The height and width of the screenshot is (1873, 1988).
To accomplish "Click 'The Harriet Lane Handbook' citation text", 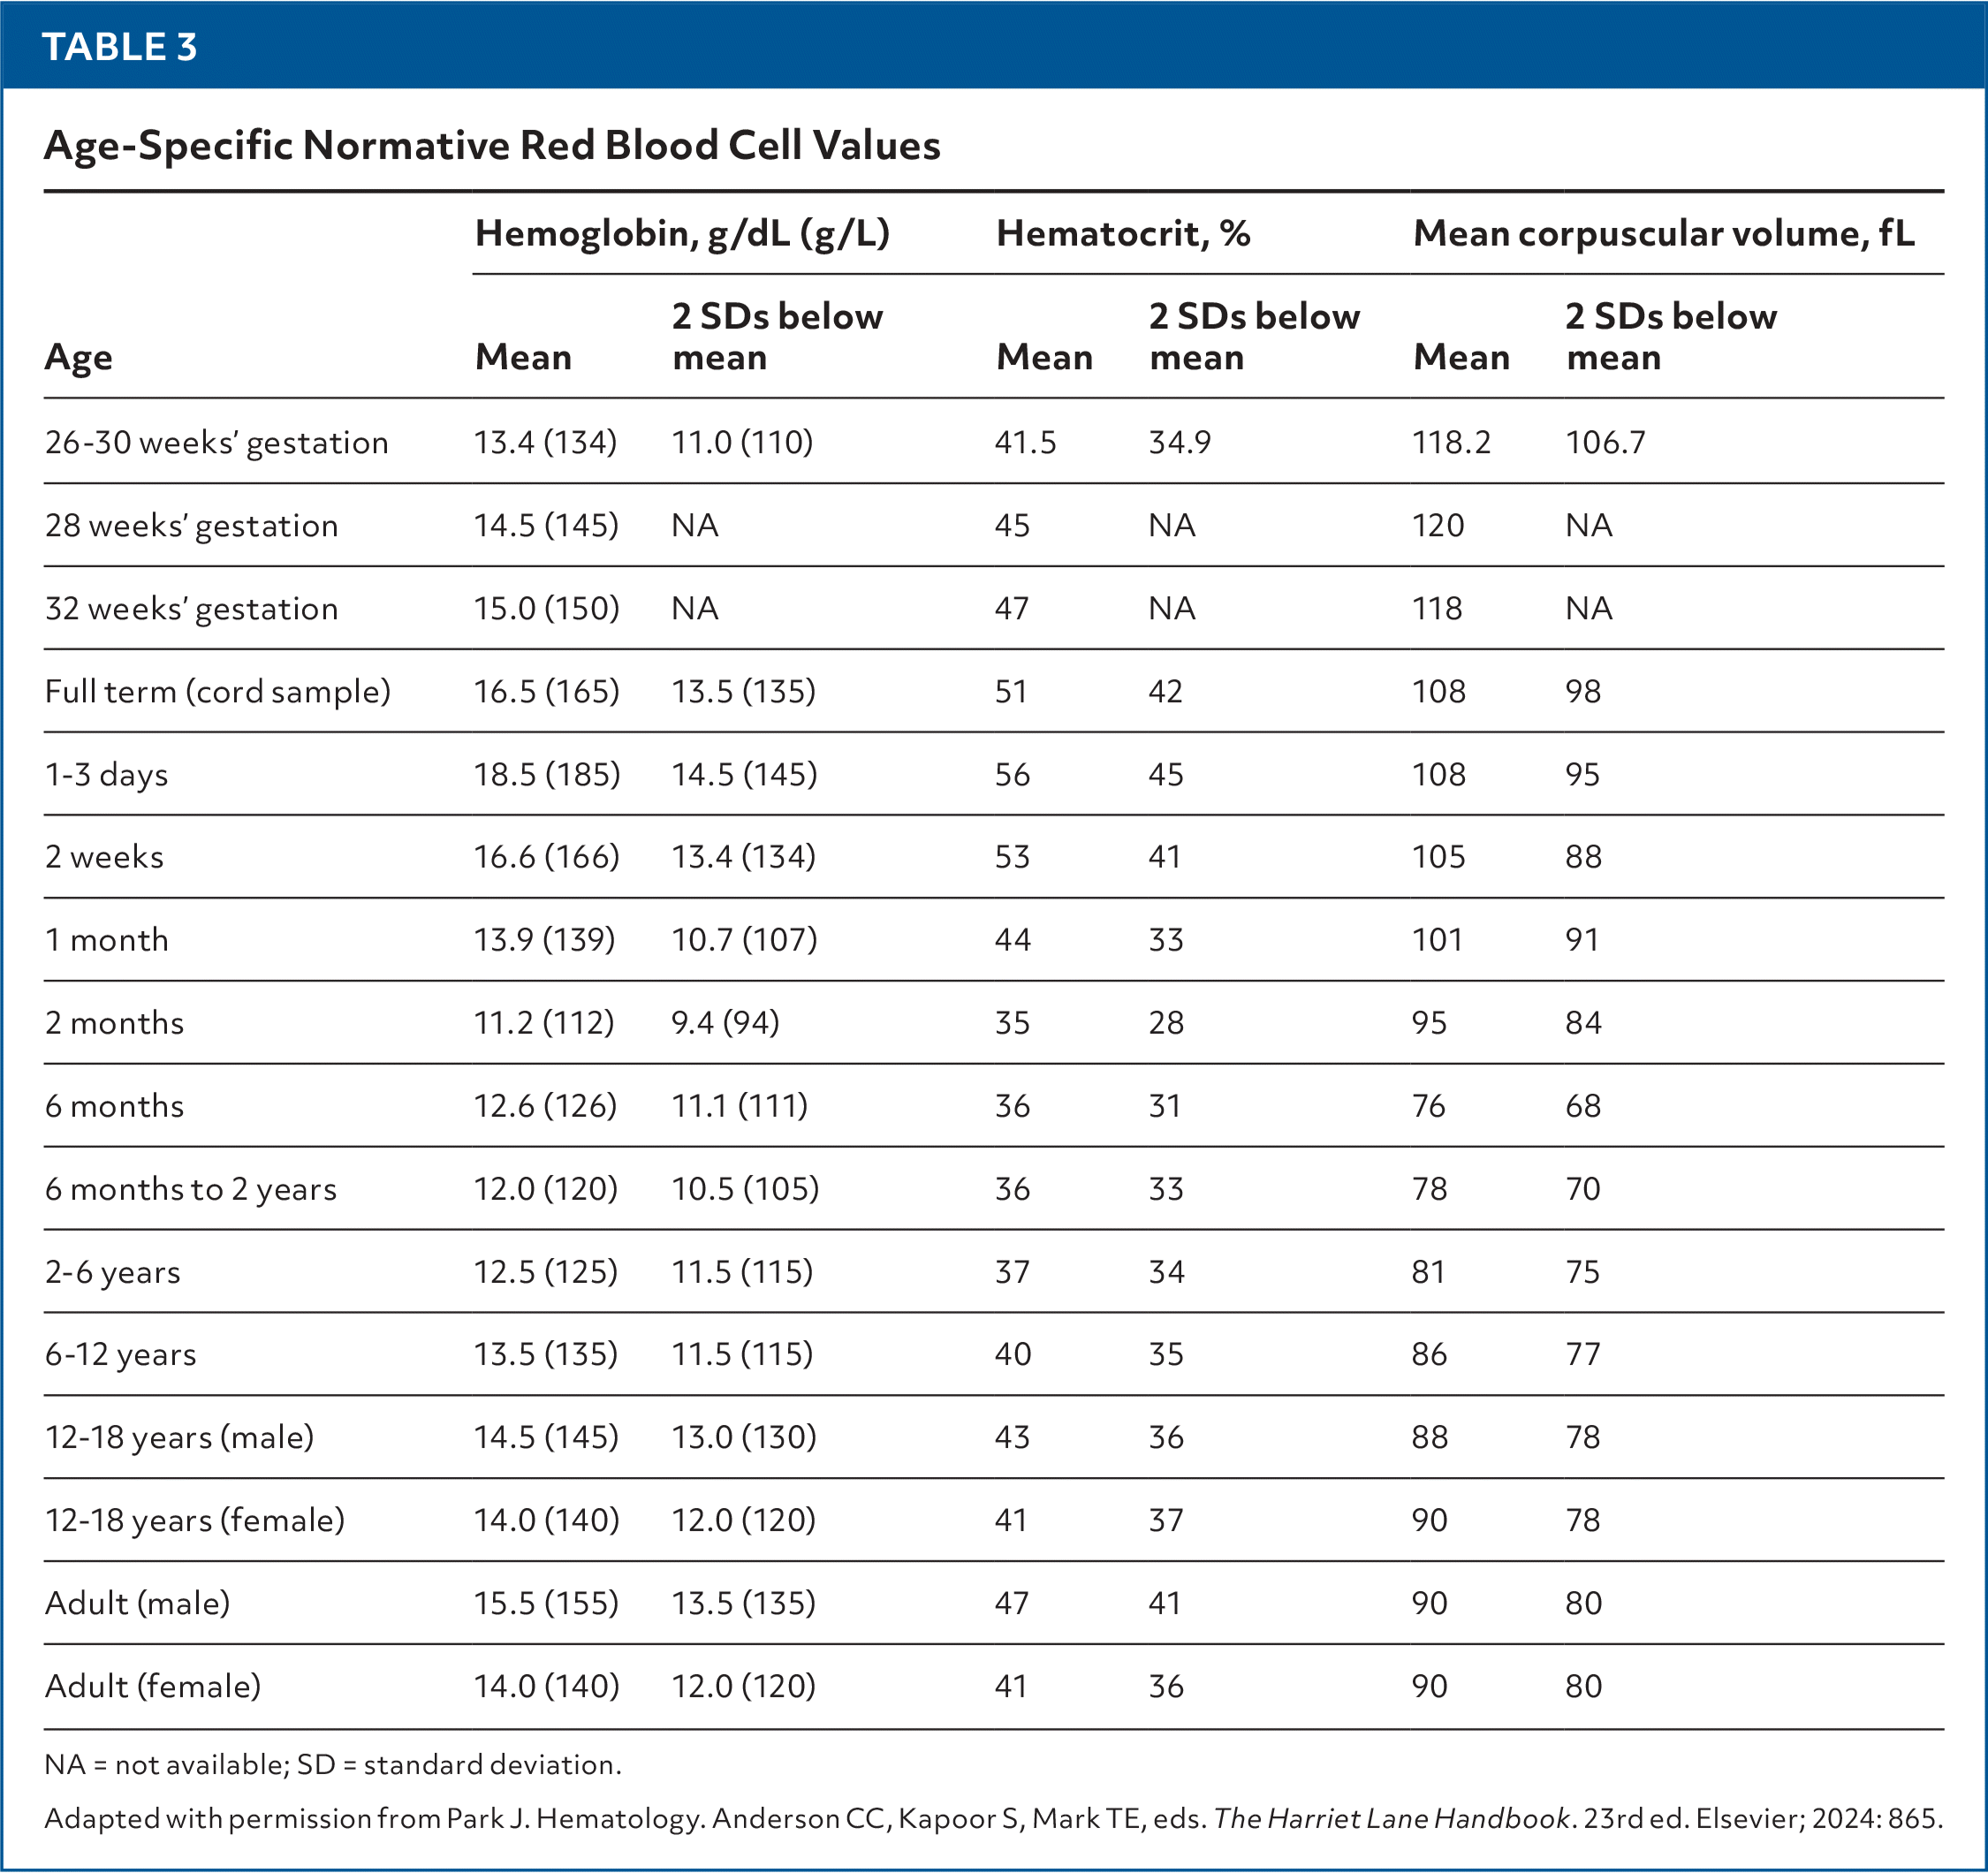I will coord(1391,1819).
